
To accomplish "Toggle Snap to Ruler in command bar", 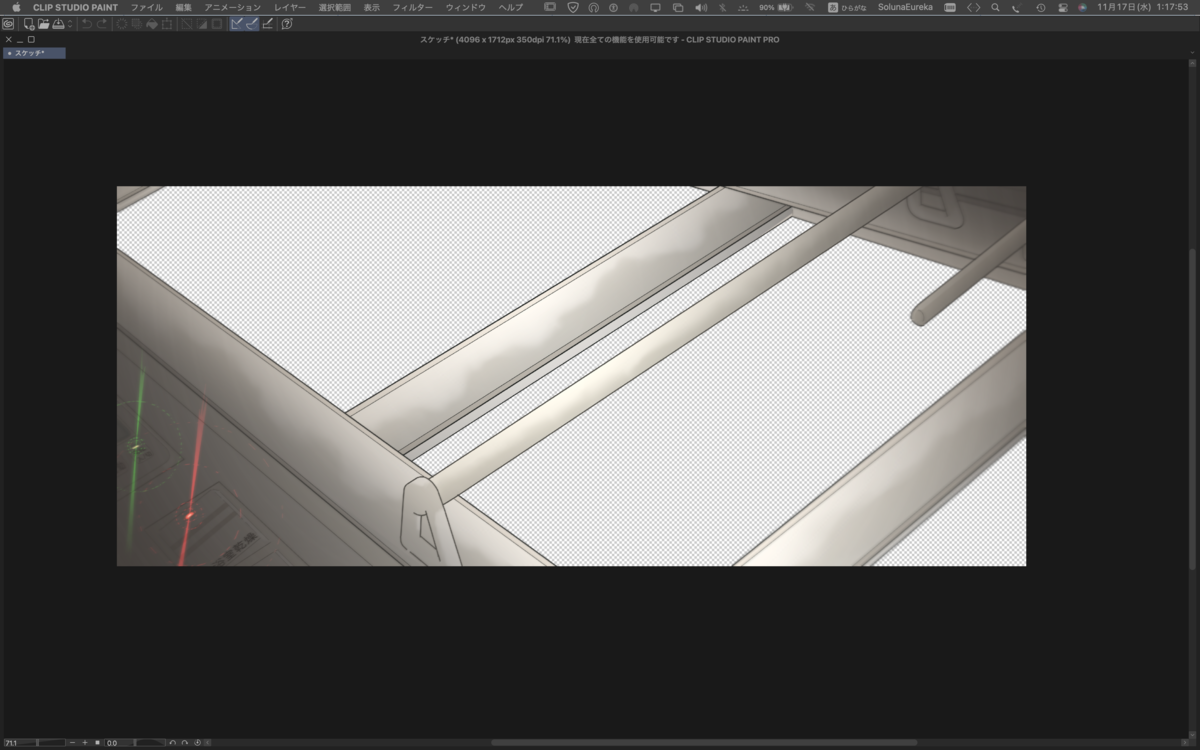I will pos(237,24).
